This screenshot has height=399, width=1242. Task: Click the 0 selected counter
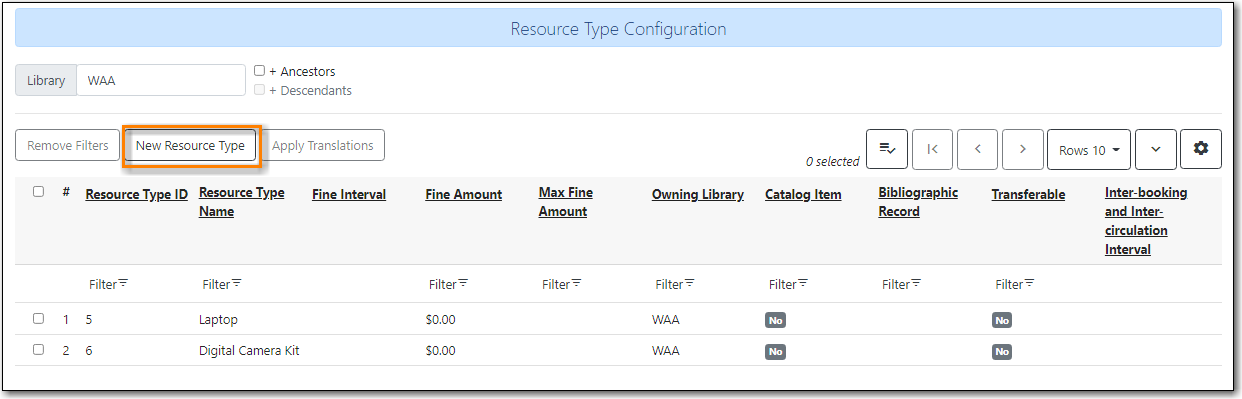coord(833,161)
